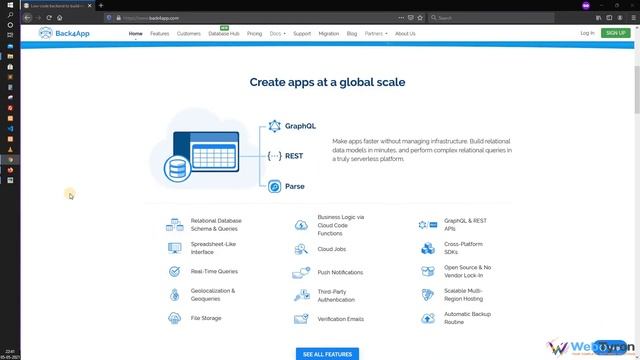Screen dimensions: 640x360
Task: Expand the Docs dropdown menu
Action: click(x=278, y=33)
